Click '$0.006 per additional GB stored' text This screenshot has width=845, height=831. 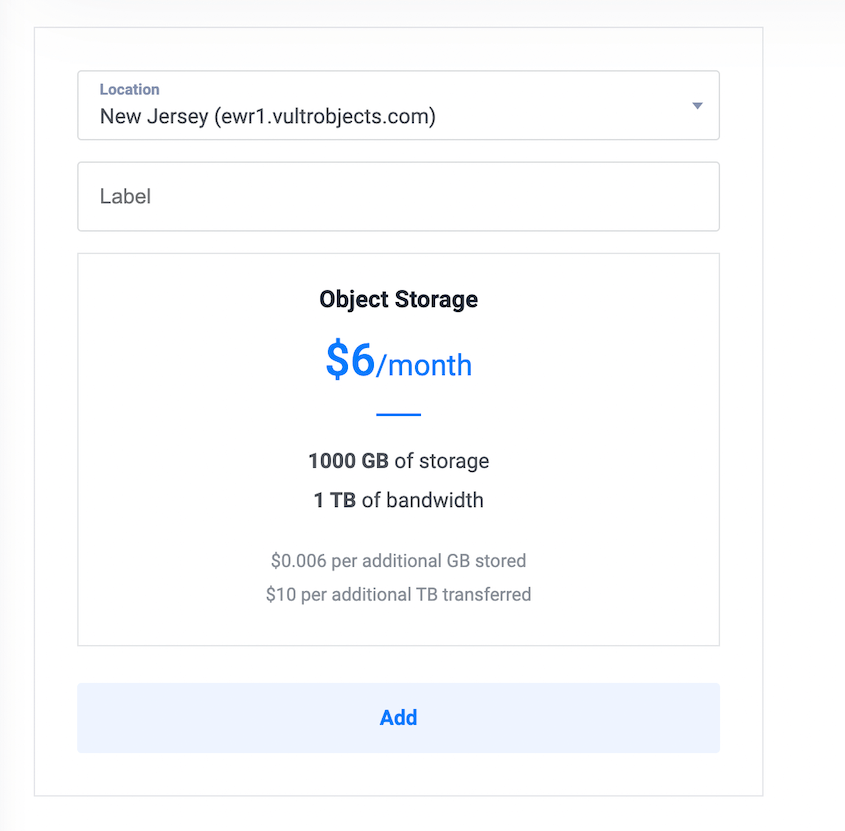click(399, 560)
